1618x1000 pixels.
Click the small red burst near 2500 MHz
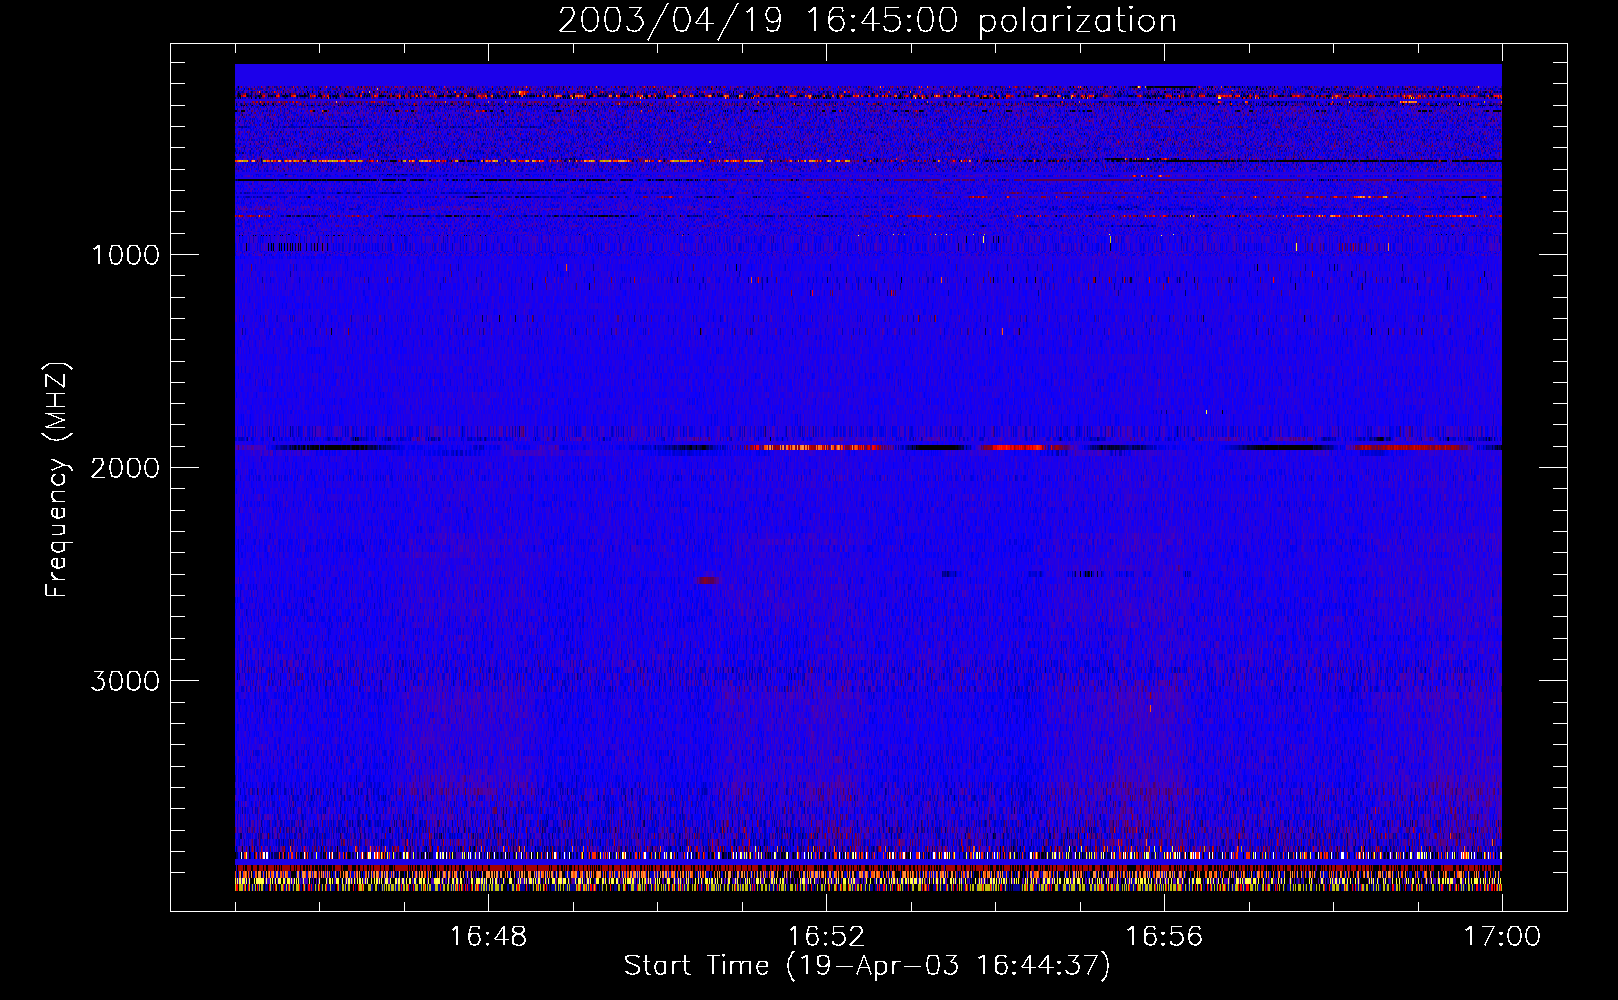point(709,580)
